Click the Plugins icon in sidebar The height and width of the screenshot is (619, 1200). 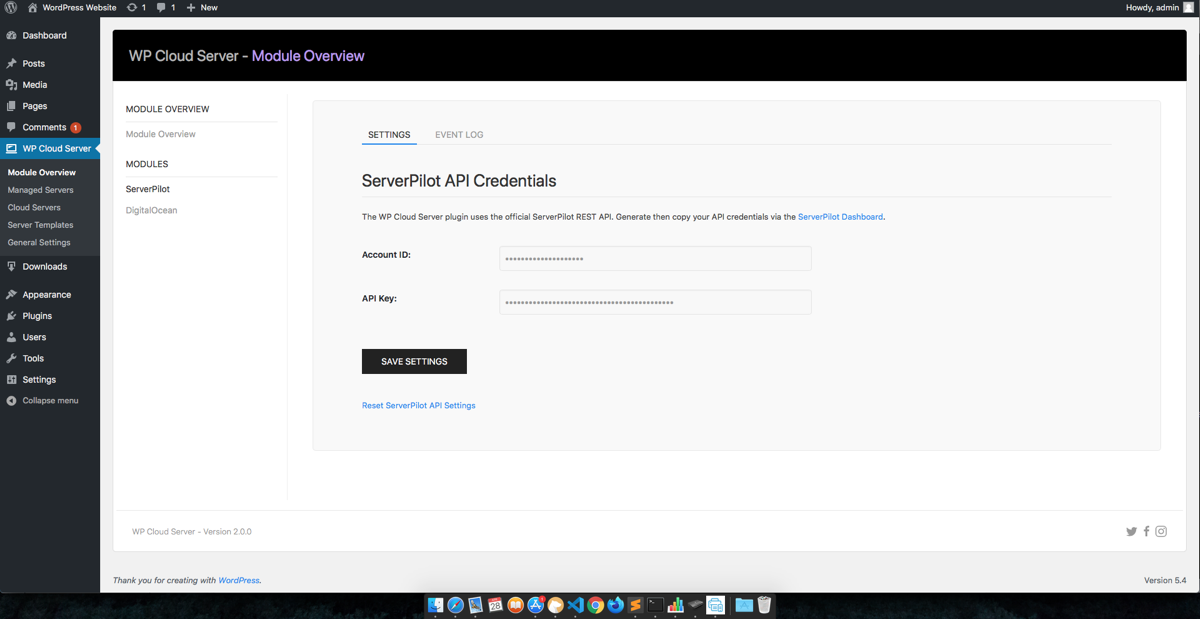pos(12,316)
